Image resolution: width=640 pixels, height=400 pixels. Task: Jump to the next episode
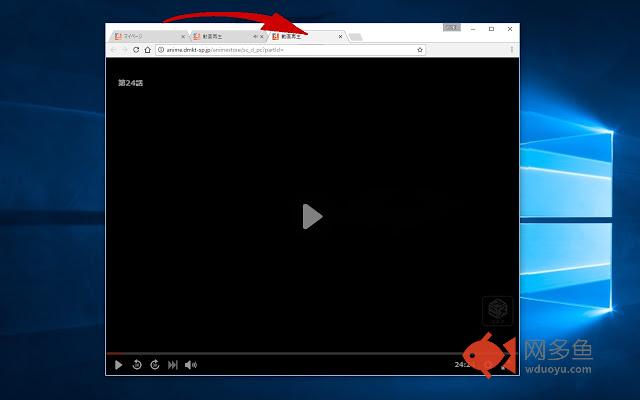[173, 365]
